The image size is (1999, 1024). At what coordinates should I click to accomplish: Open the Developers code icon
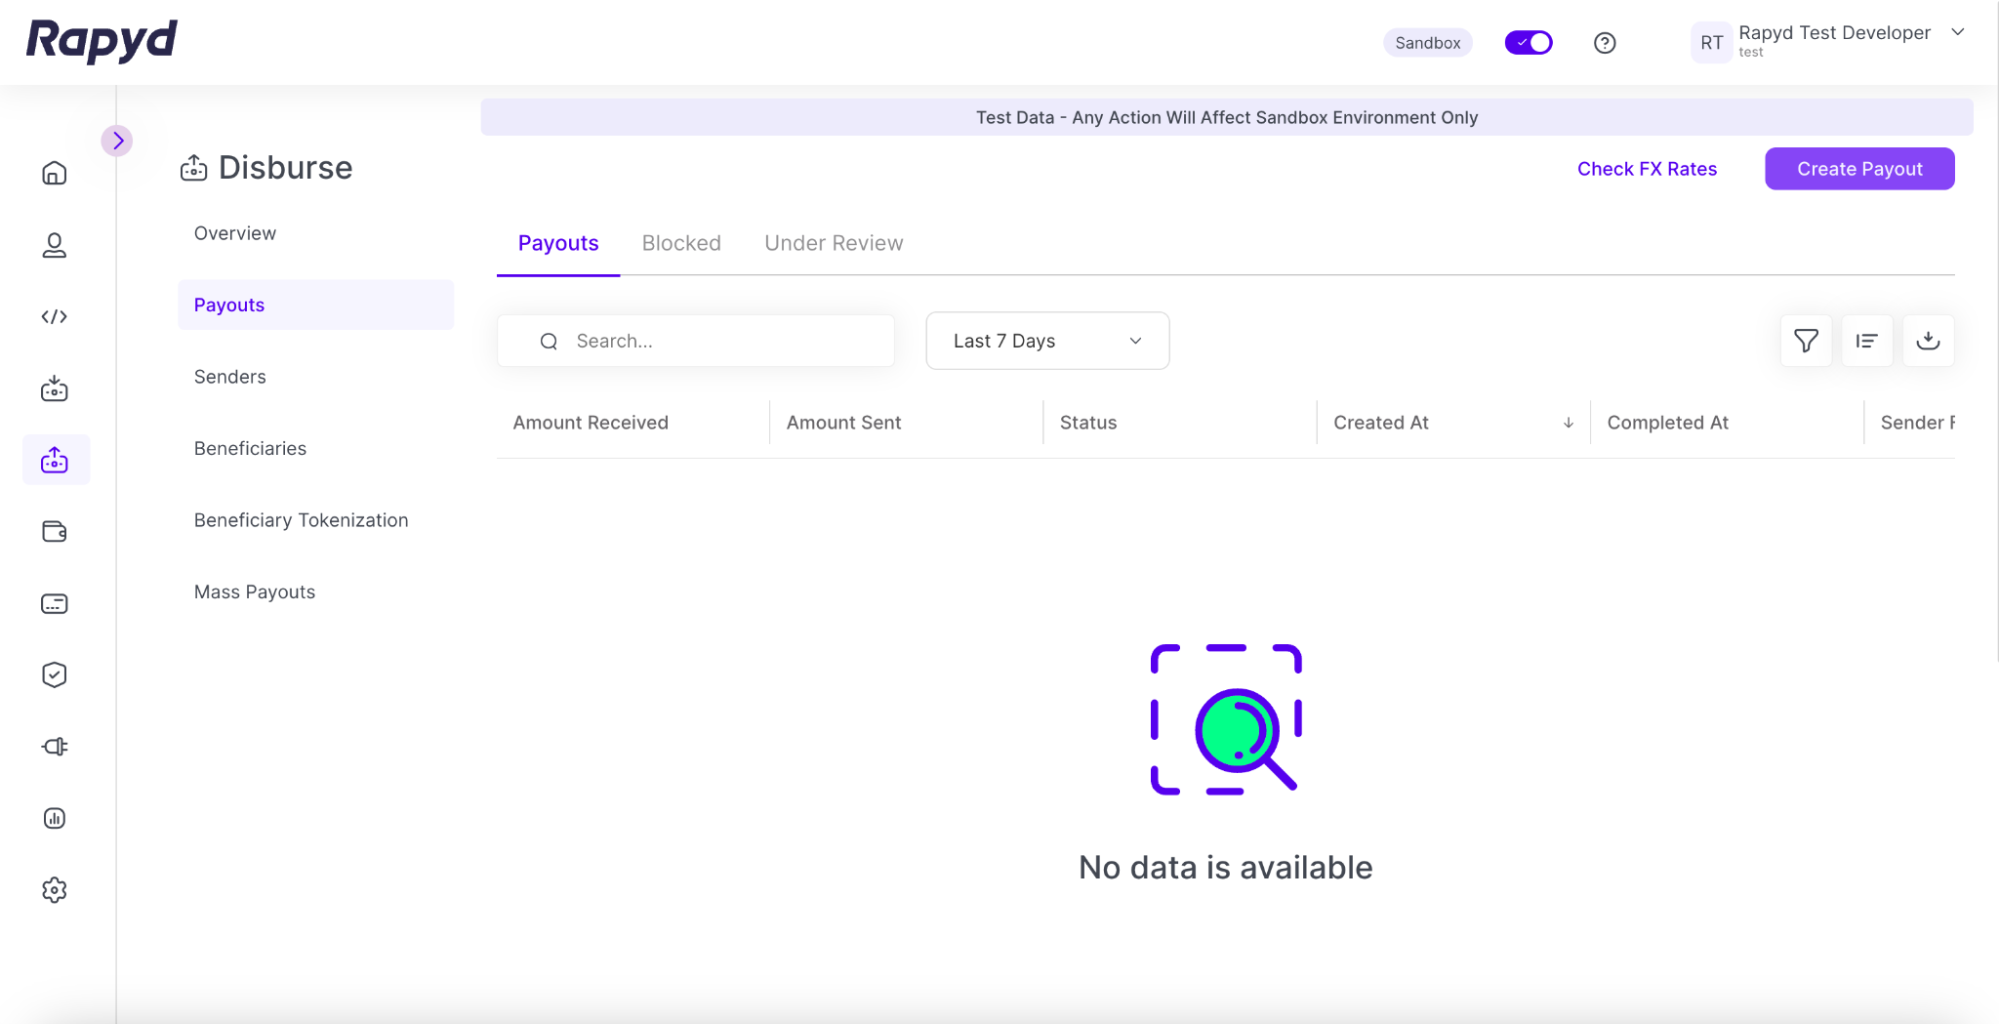55,317
